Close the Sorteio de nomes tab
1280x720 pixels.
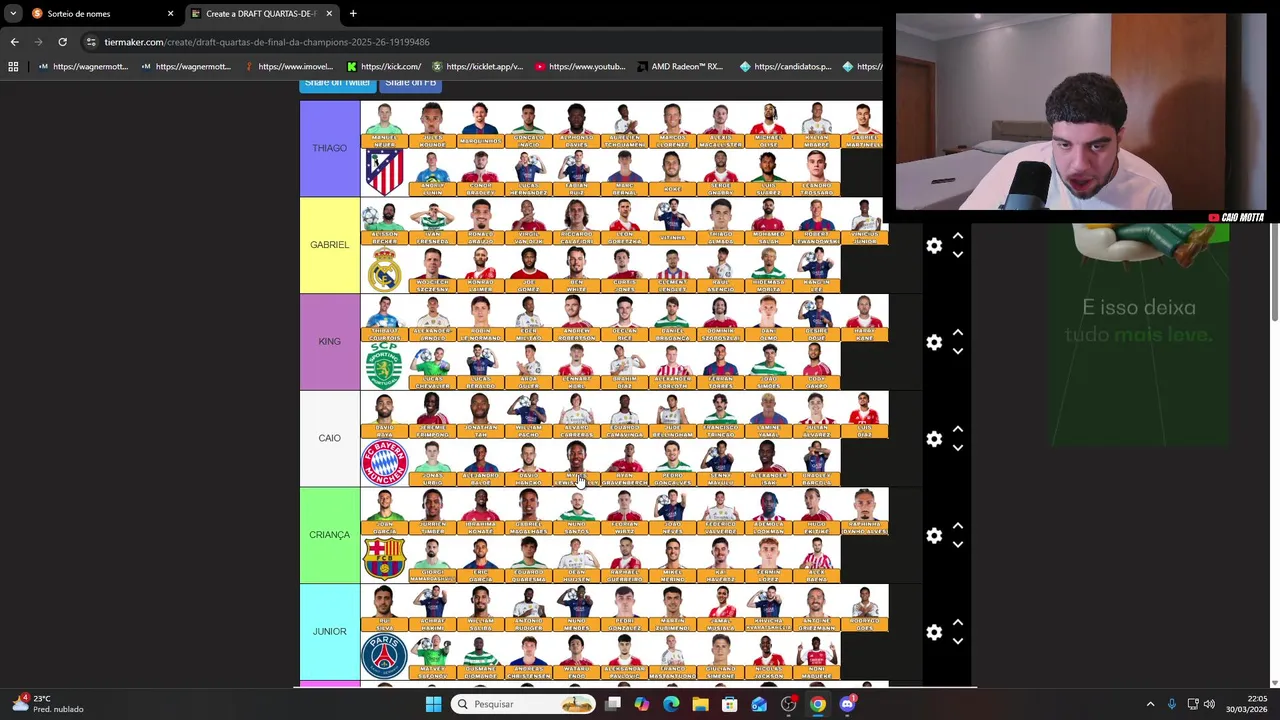170,14
